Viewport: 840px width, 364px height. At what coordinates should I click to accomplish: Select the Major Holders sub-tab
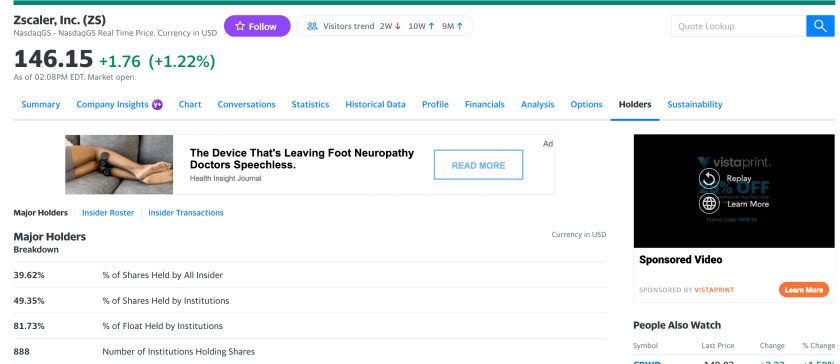(x=41, y=213)
